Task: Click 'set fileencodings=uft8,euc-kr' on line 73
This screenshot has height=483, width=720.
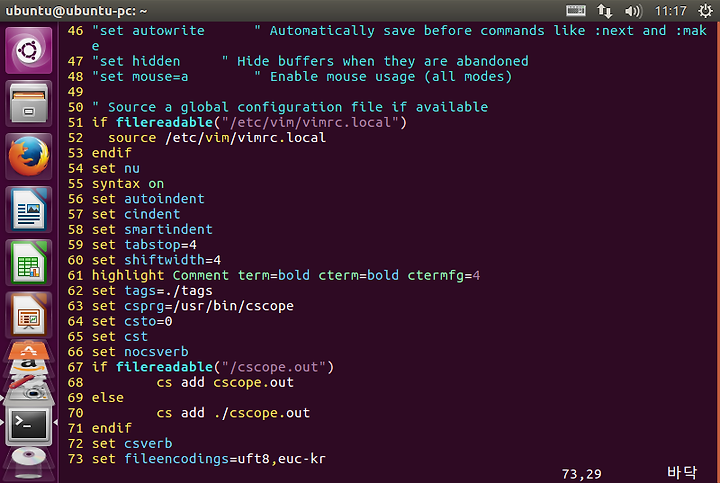Action: (x=208, y=459)
